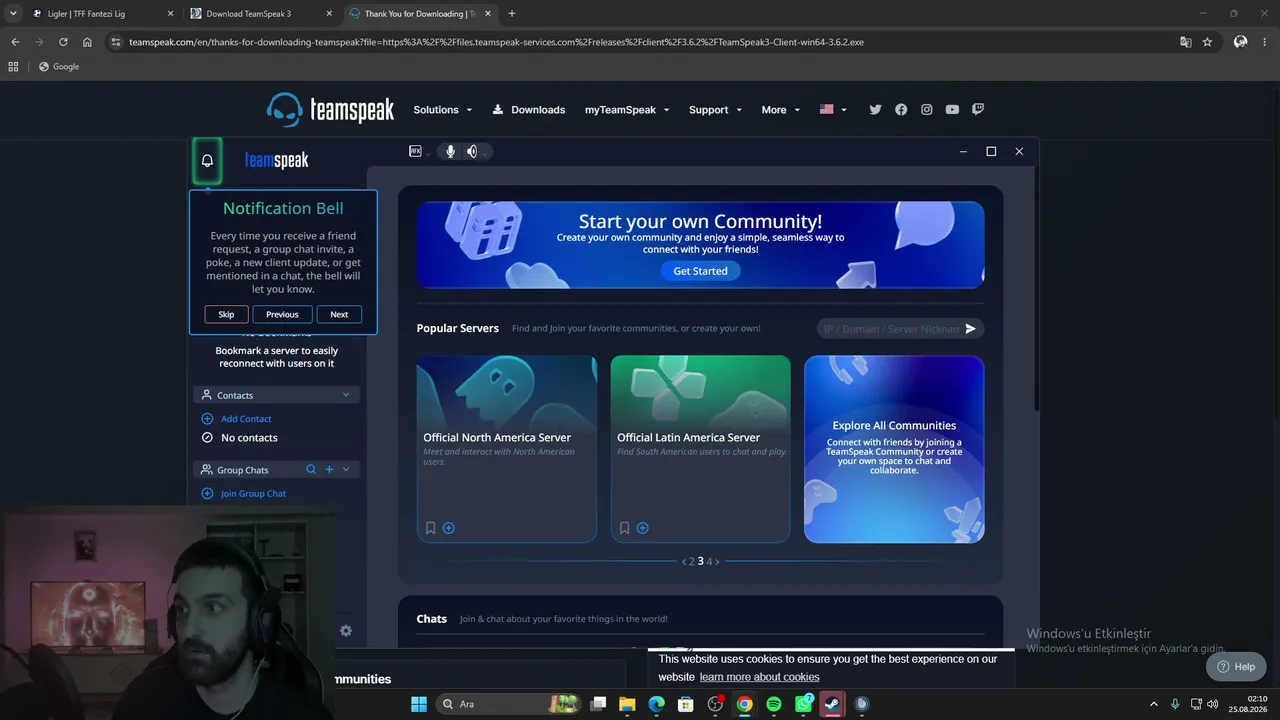The image size is (1280, 720).
Task: Click the Add Contact link
Action: [x=246, y=419]
